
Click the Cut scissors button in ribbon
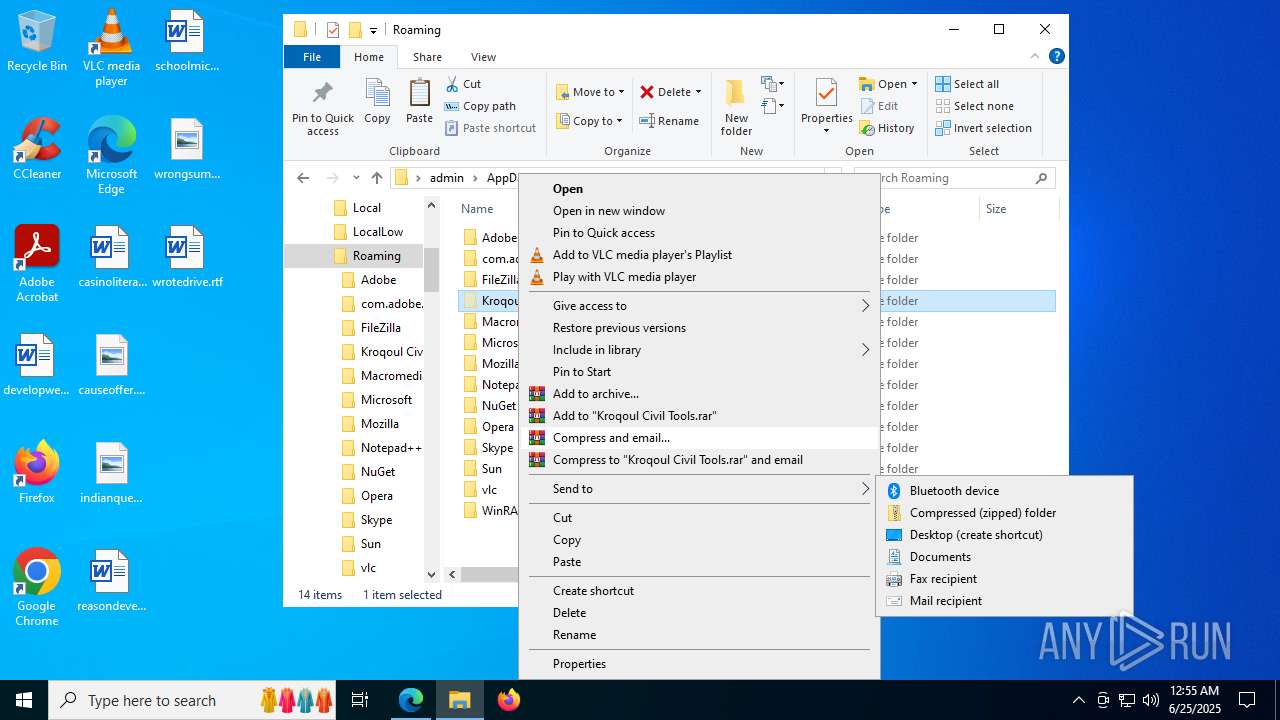[463, 84]
